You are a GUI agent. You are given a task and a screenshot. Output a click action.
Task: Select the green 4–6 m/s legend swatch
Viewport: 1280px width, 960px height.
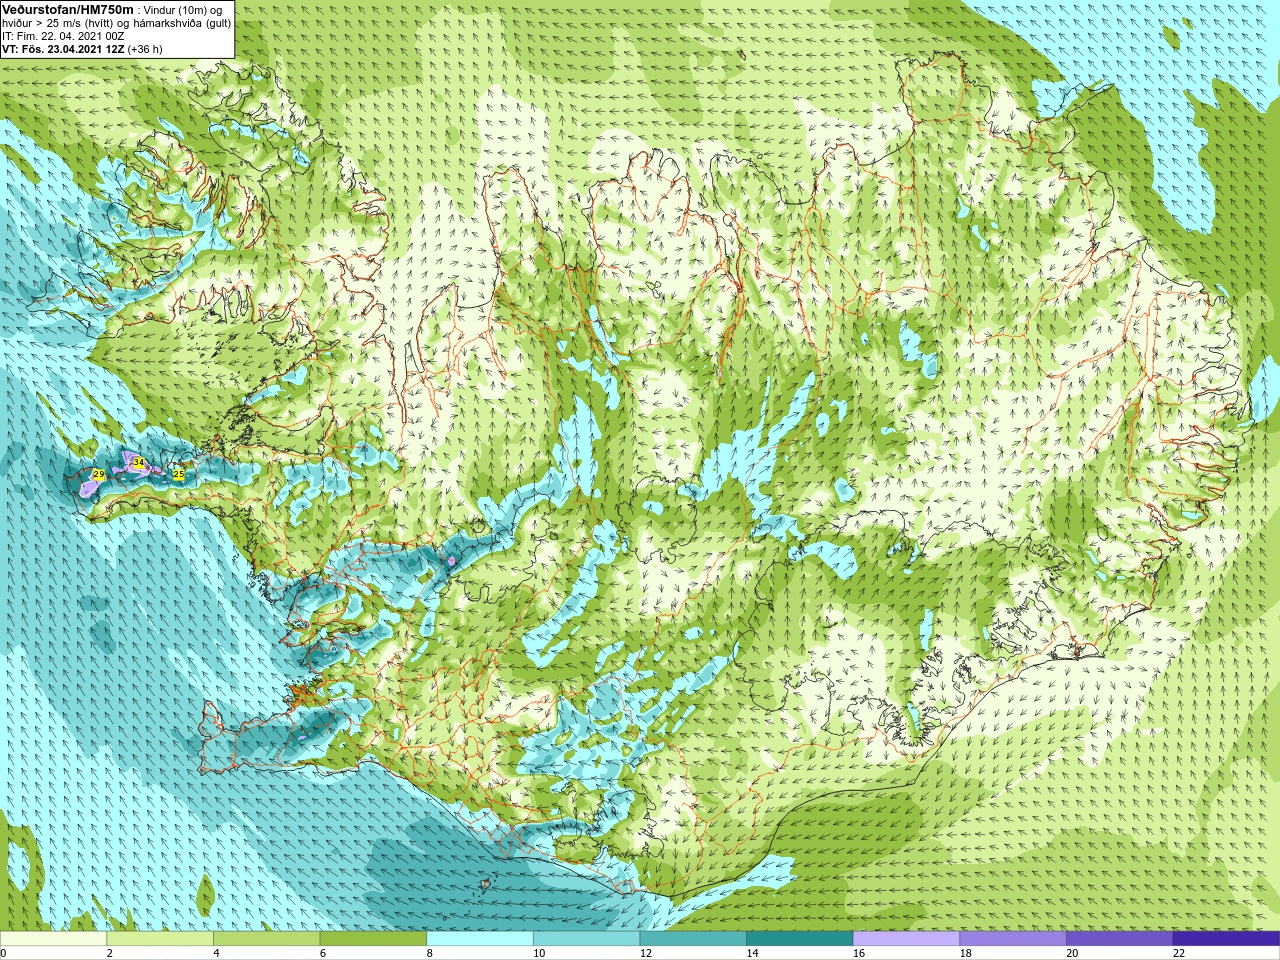click(266, 939)
